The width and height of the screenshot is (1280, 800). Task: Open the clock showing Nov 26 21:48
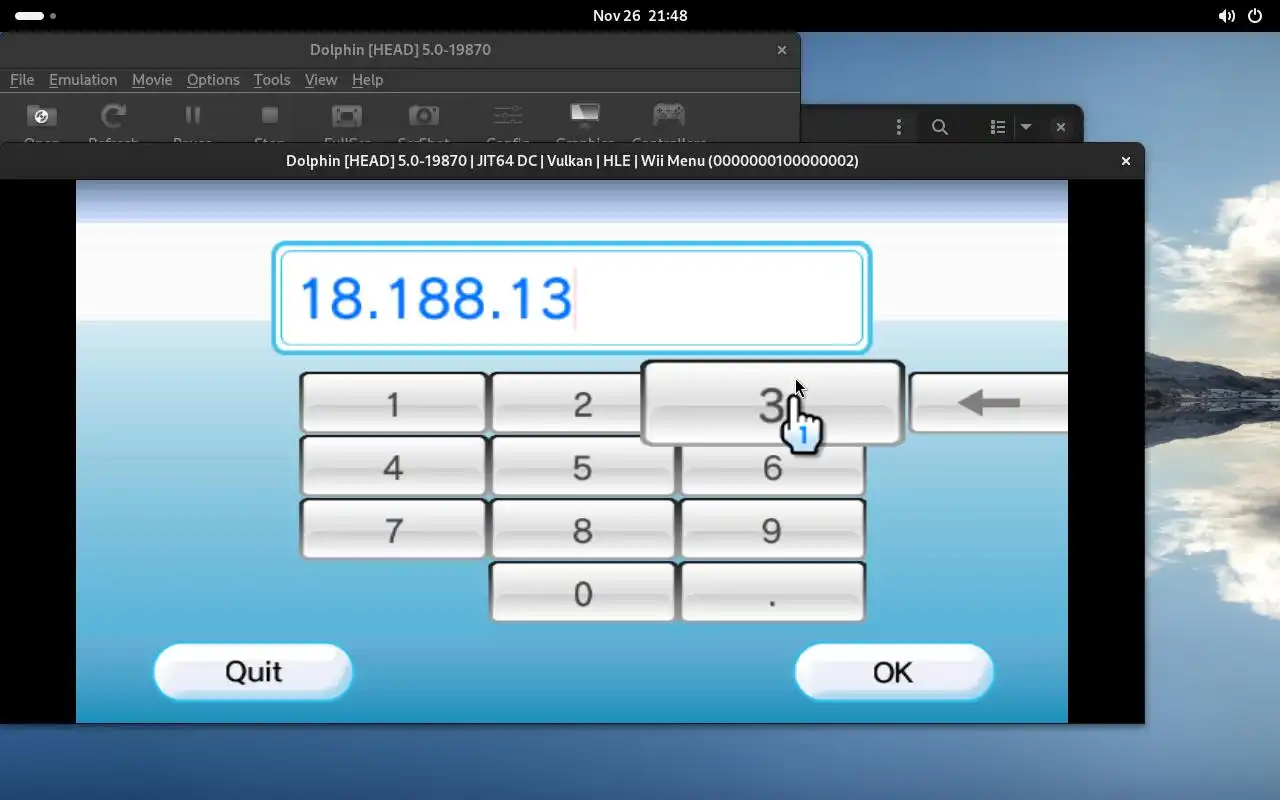(x=640, y=16)
